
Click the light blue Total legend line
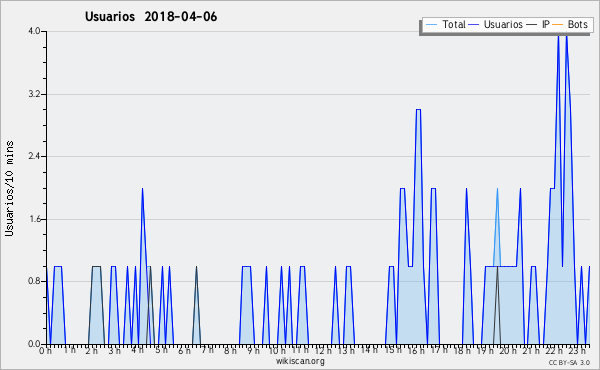431,25
